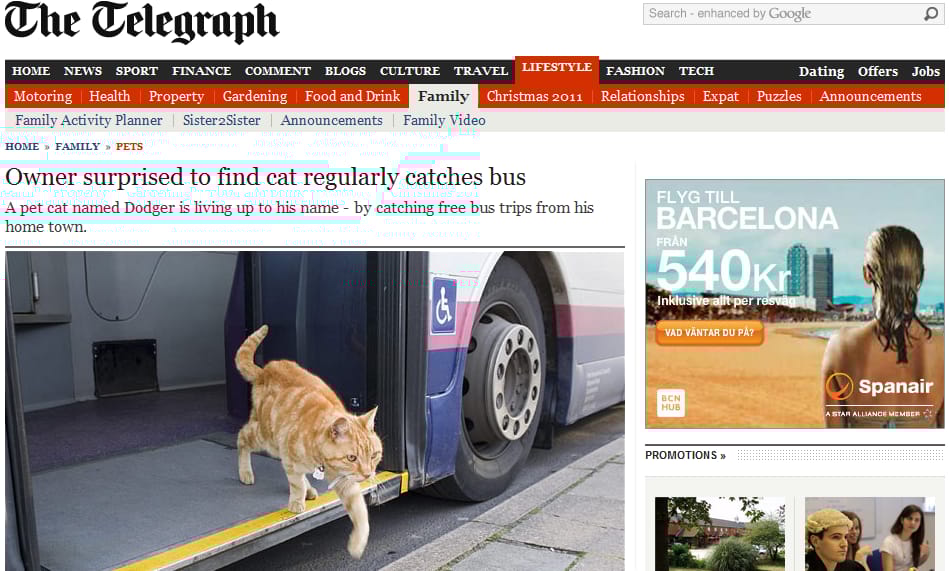Open The Telegraph logo homepage link
Image resolution: width=949 pixels, height=571 pixels.
[142, 22]
